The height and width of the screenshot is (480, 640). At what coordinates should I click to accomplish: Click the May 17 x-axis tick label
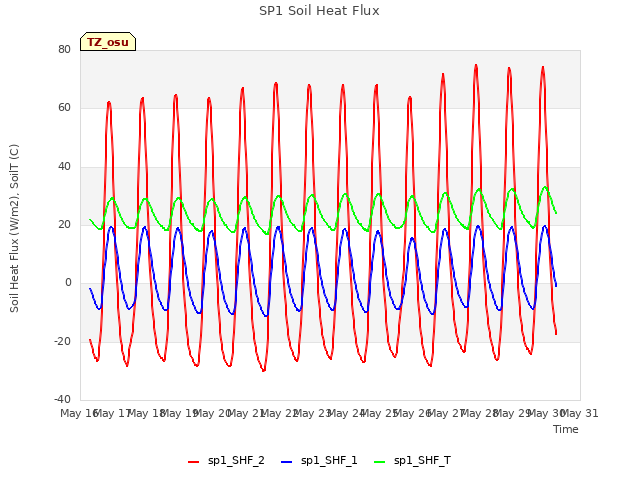[x=112, y=413]
